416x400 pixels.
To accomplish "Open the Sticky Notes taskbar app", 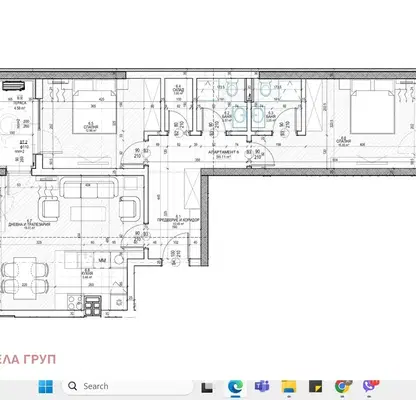I will pos(315,386).
